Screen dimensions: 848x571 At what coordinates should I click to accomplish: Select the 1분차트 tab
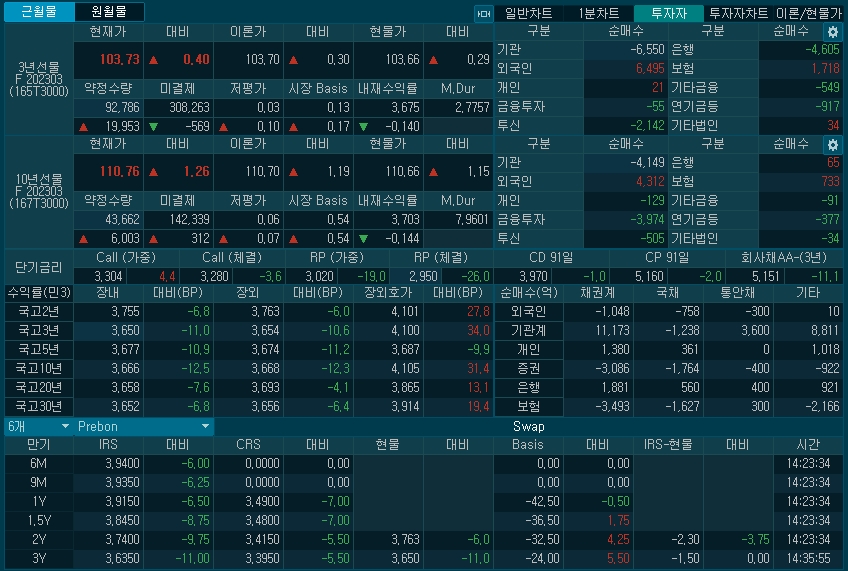pyautogui.click(x=598, y=13)
